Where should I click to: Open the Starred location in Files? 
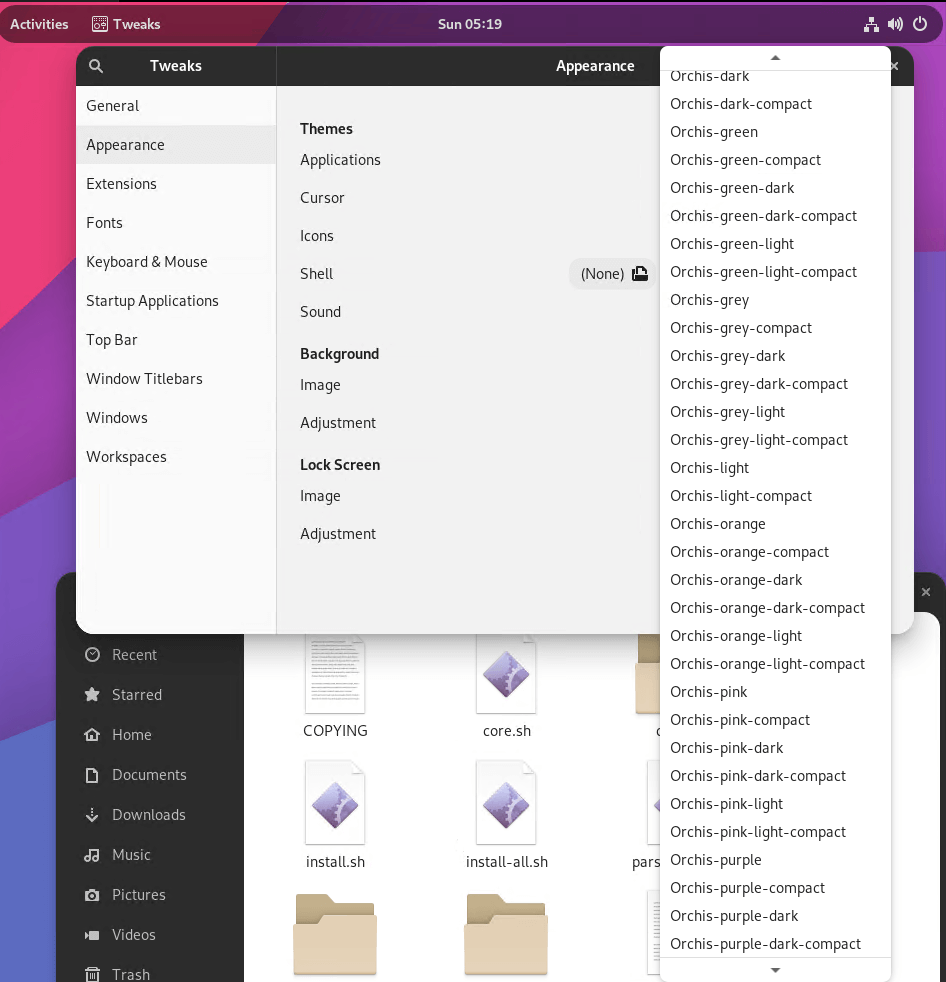(135, 694)
